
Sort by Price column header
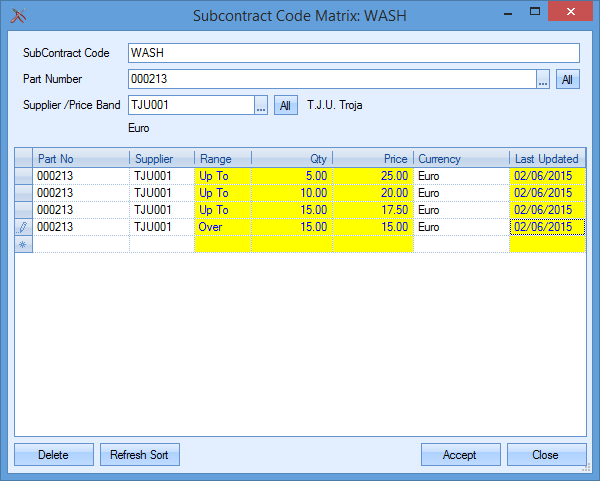372,158
